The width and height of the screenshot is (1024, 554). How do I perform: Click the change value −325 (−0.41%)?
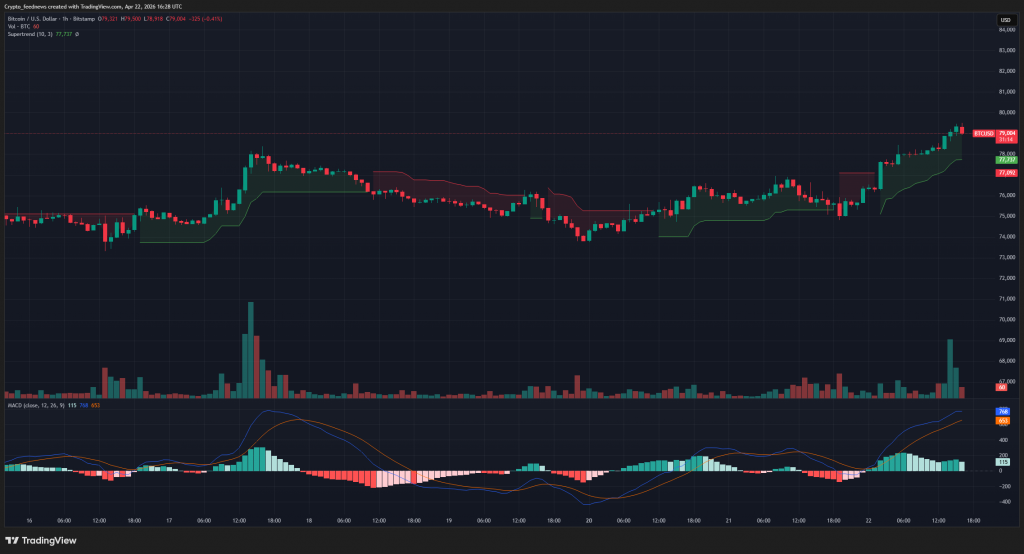[205, 19]
